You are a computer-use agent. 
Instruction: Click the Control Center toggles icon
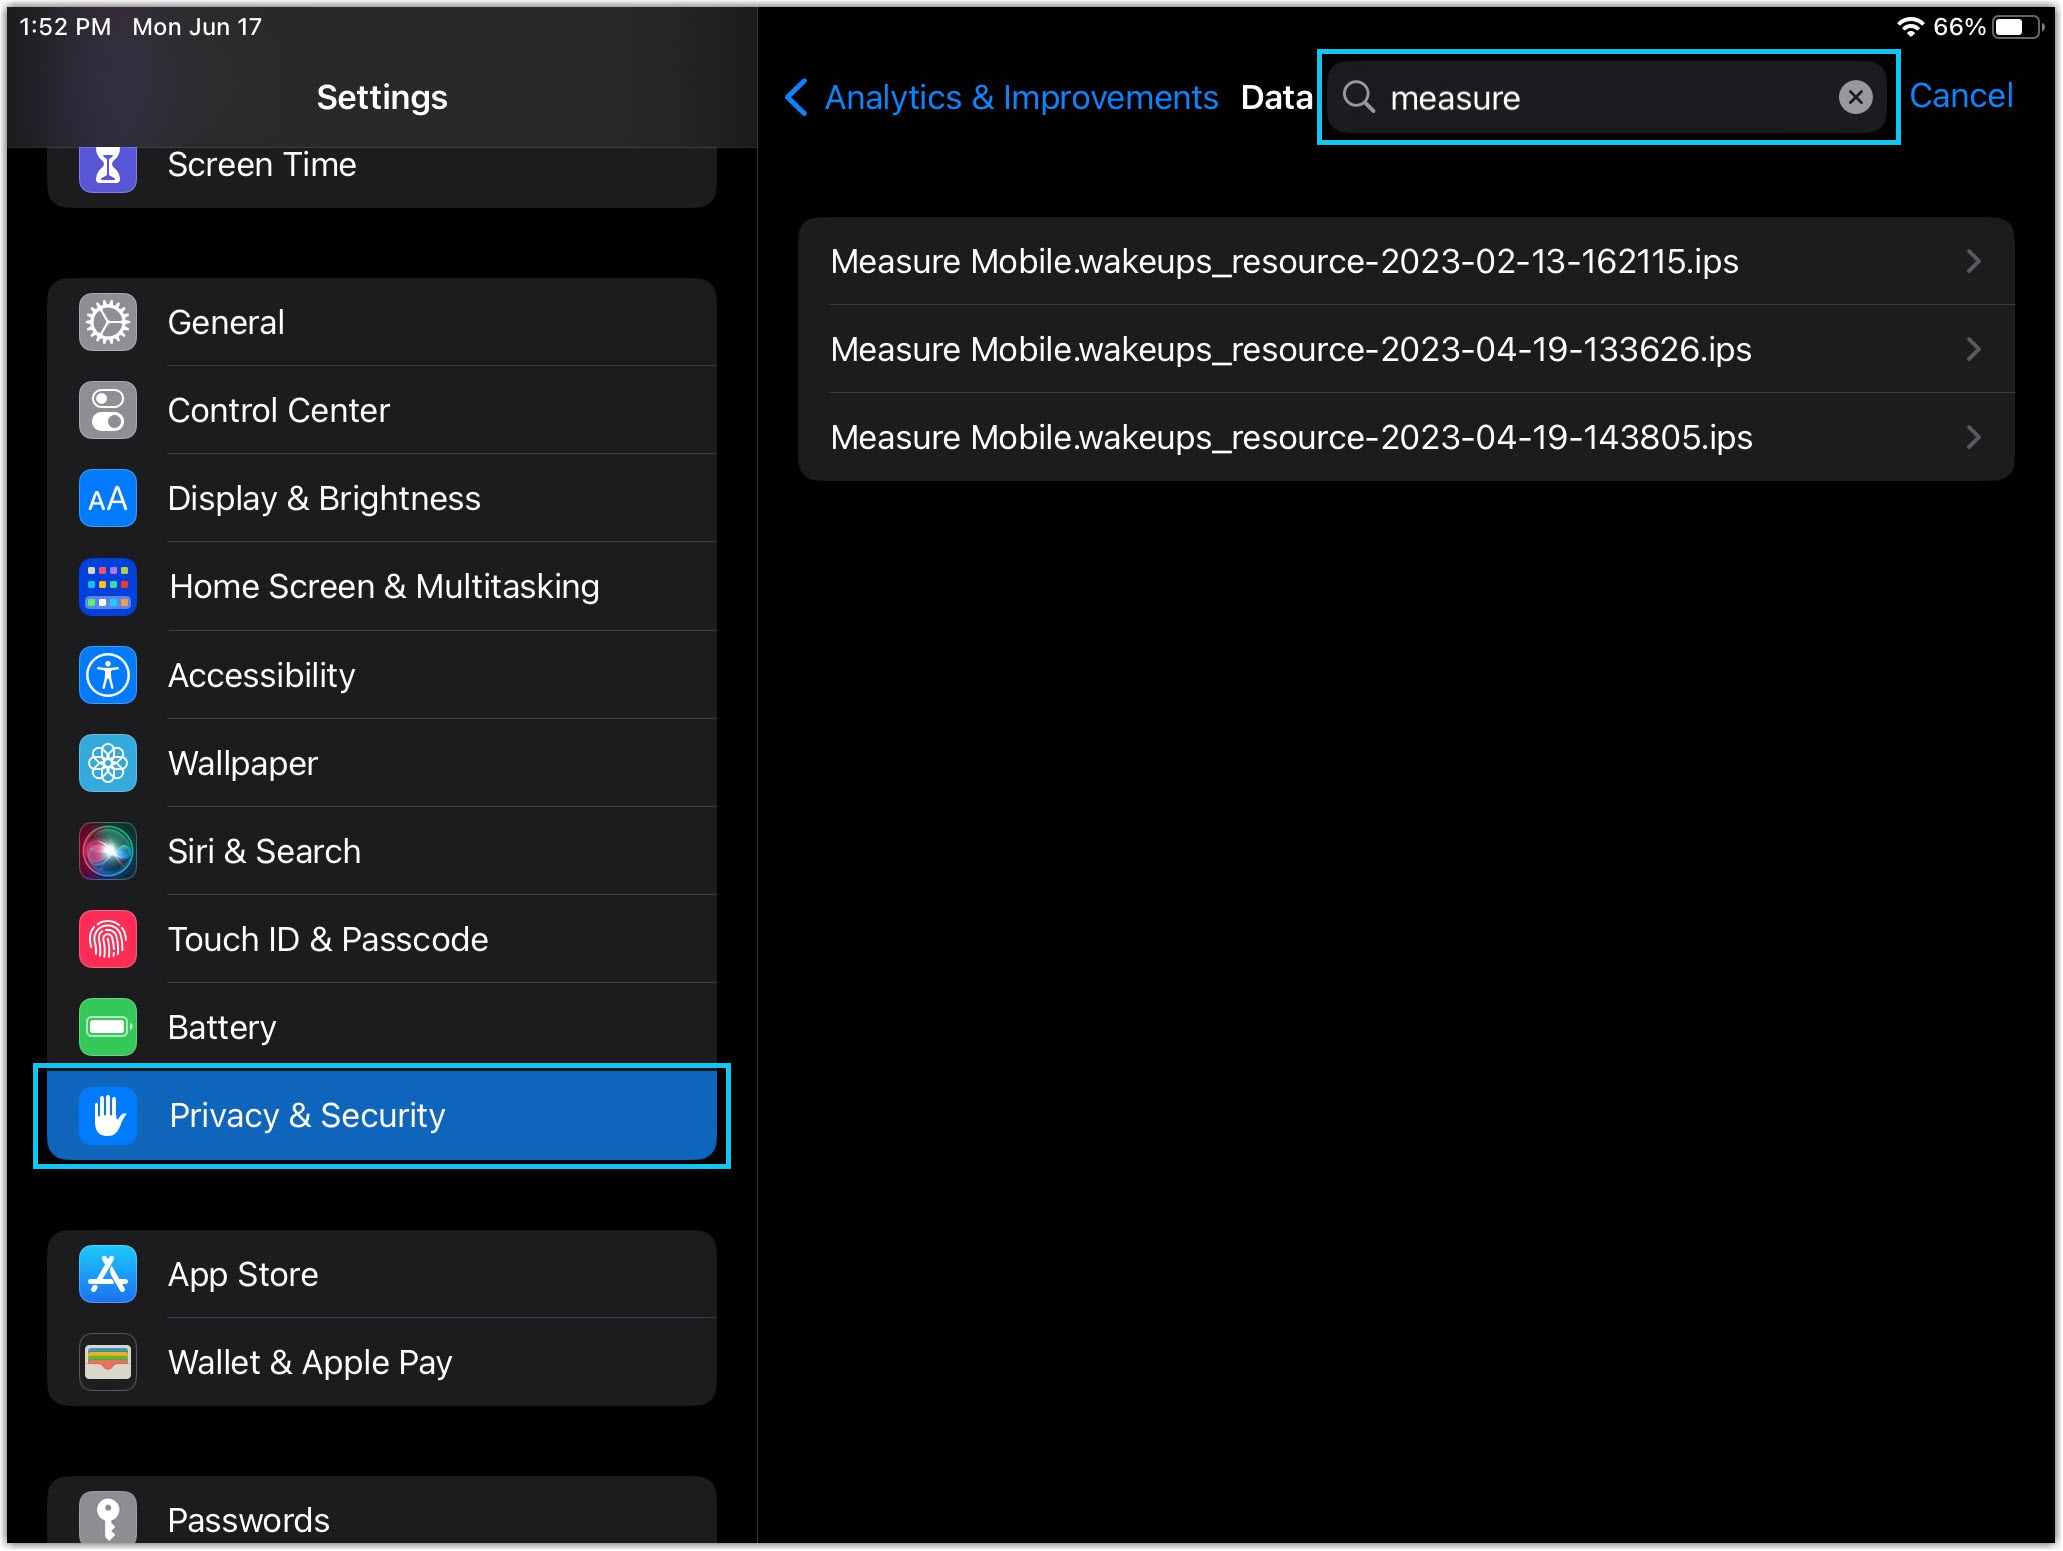pyautogui.click(x=108, y=411)
